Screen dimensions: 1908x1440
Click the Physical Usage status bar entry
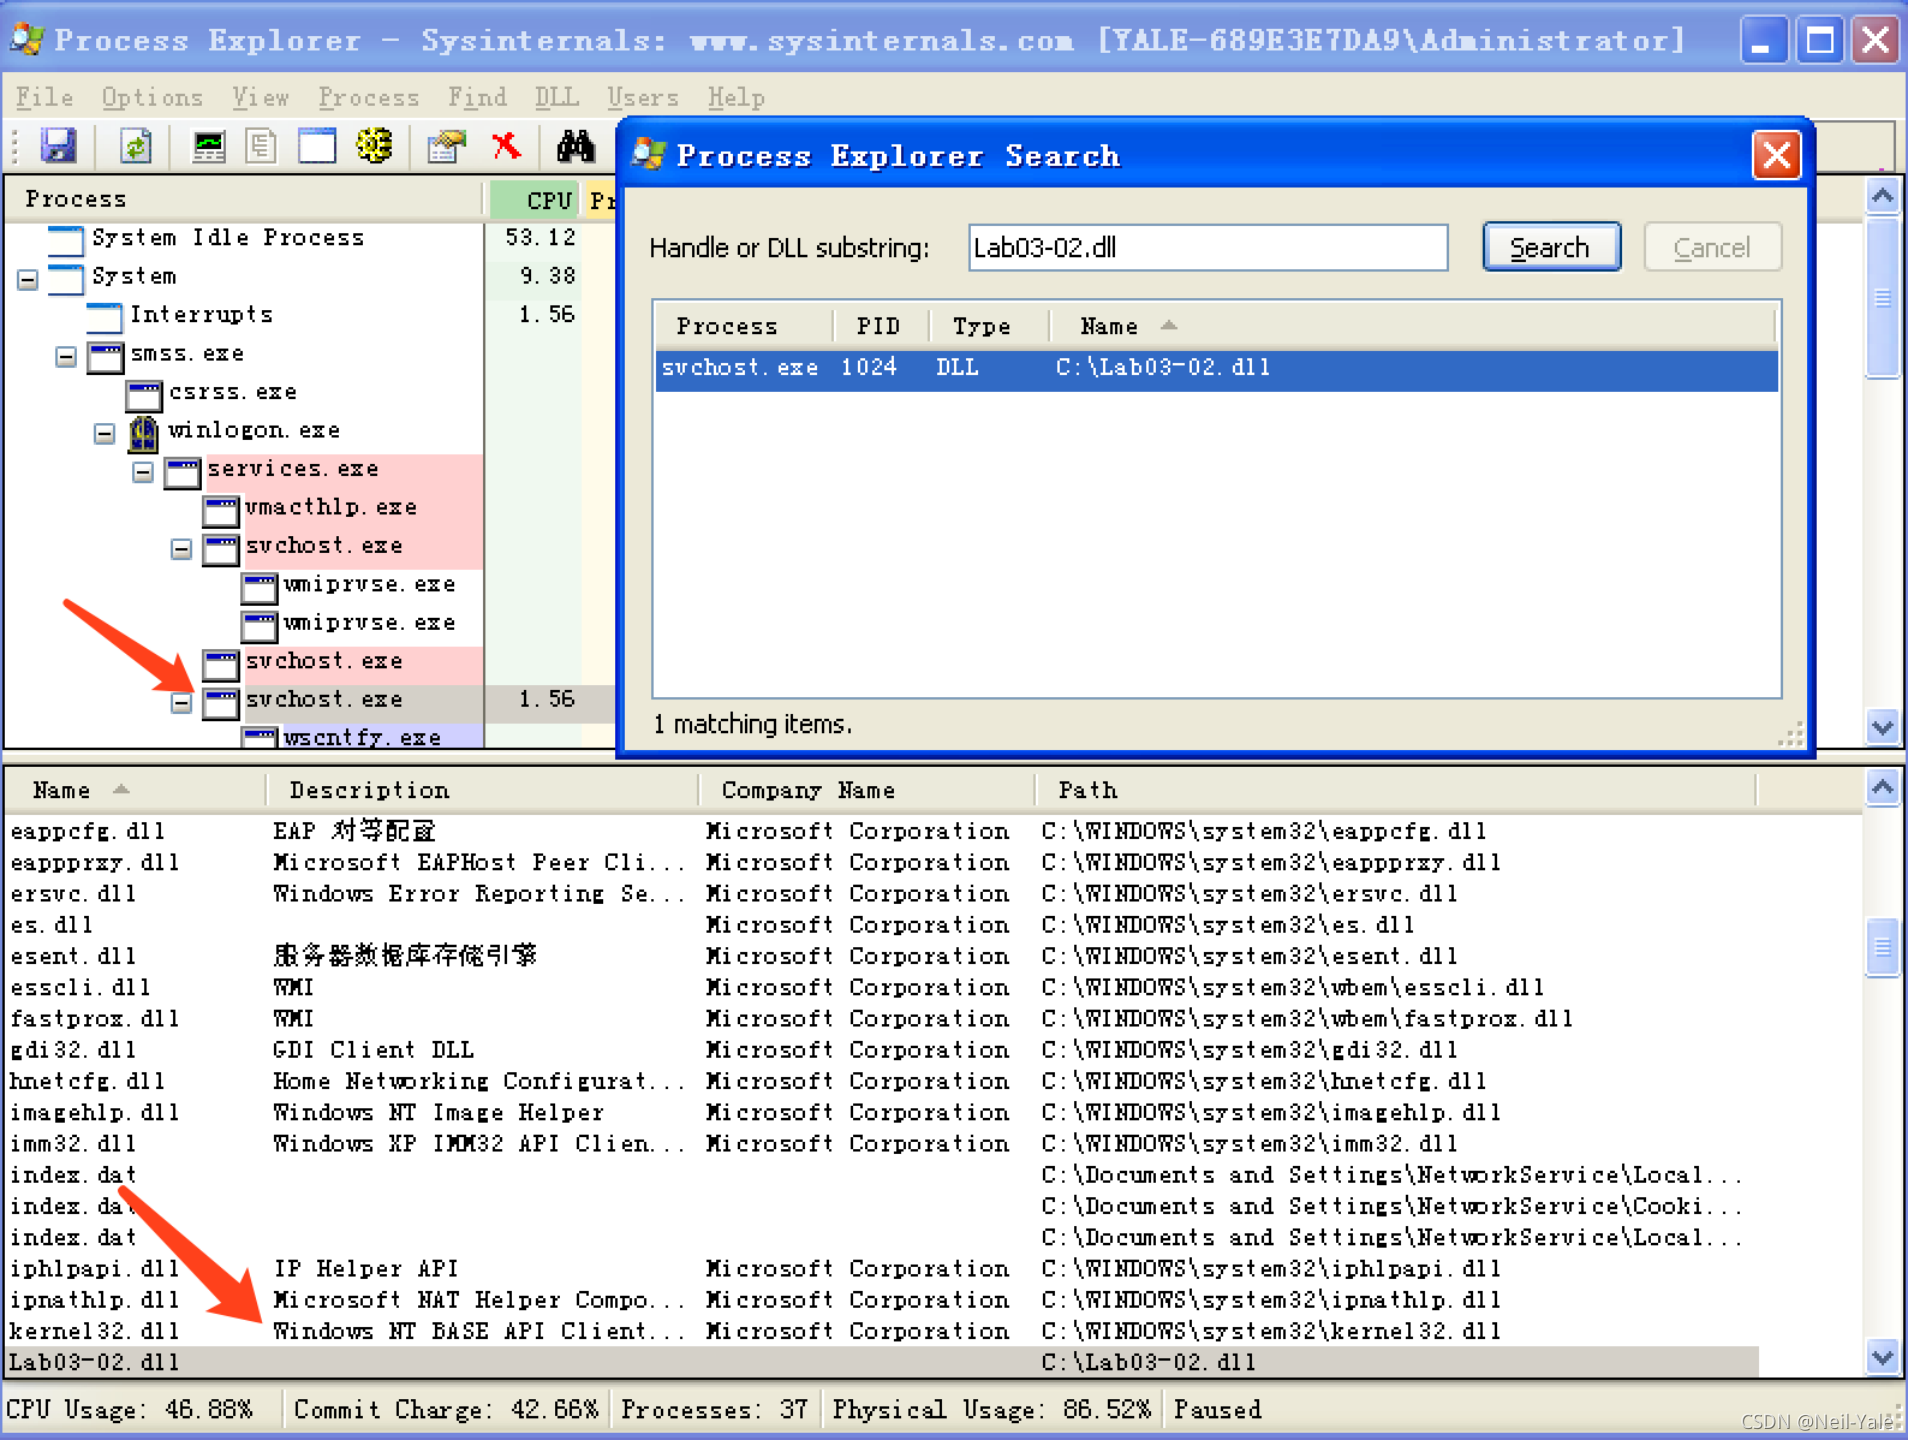[x=991, y=1409]
